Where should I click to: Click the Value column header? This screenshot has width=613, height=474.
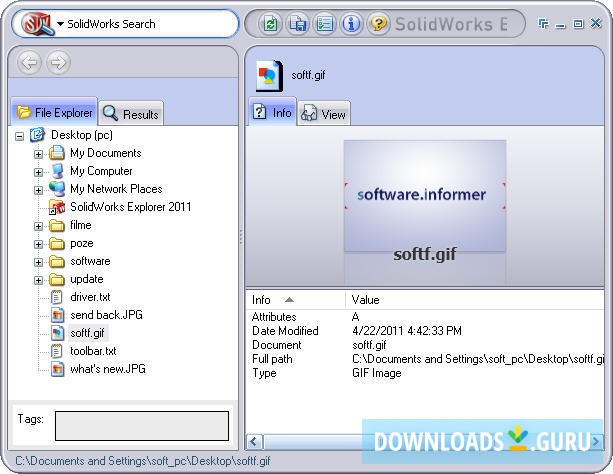(x=475, y=300)
